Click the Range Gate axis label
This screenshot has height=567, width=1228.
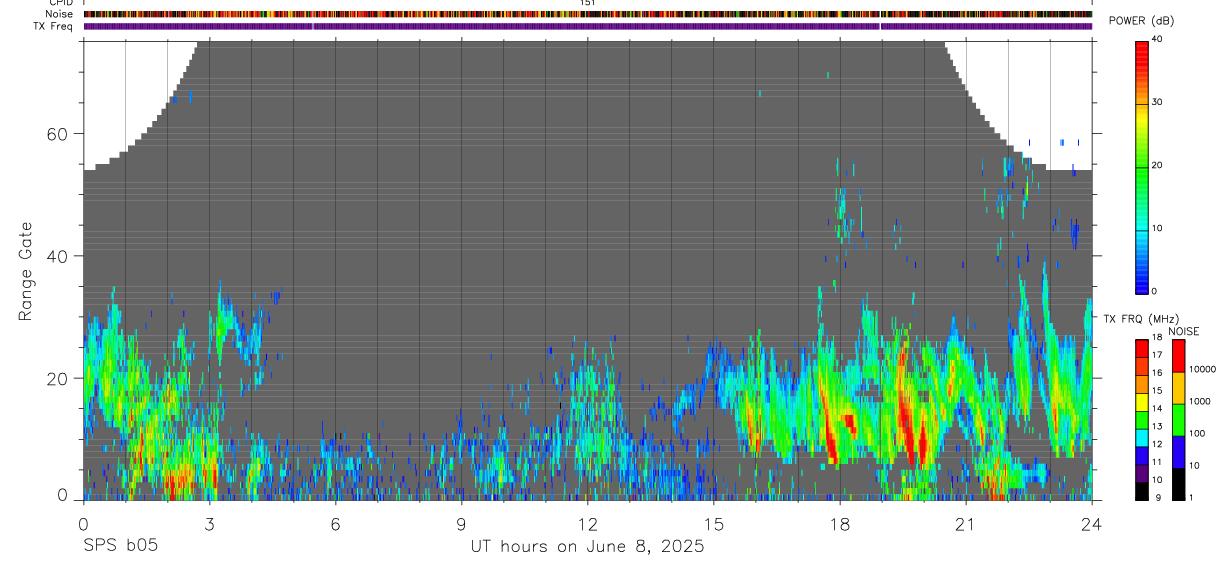25,271
